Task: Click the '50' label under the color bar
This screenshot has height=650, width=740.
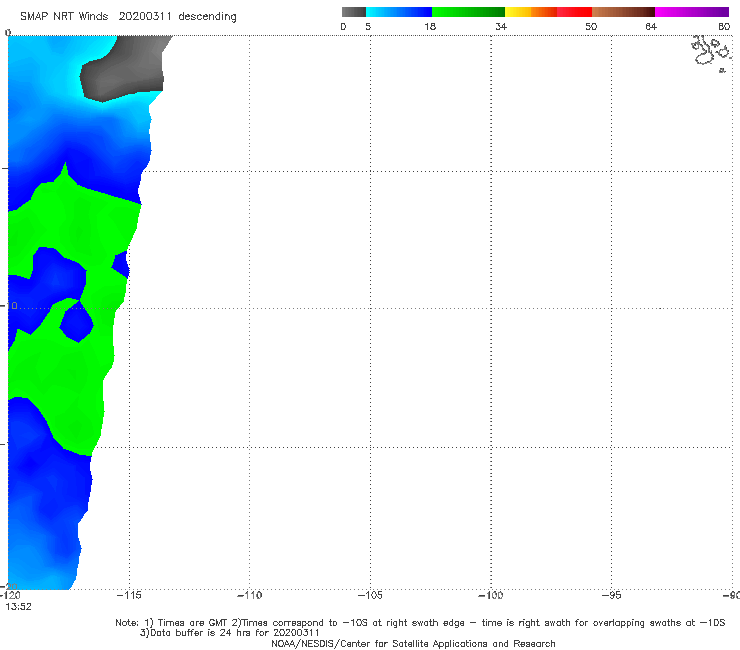Action: click(x=591, y=27)
